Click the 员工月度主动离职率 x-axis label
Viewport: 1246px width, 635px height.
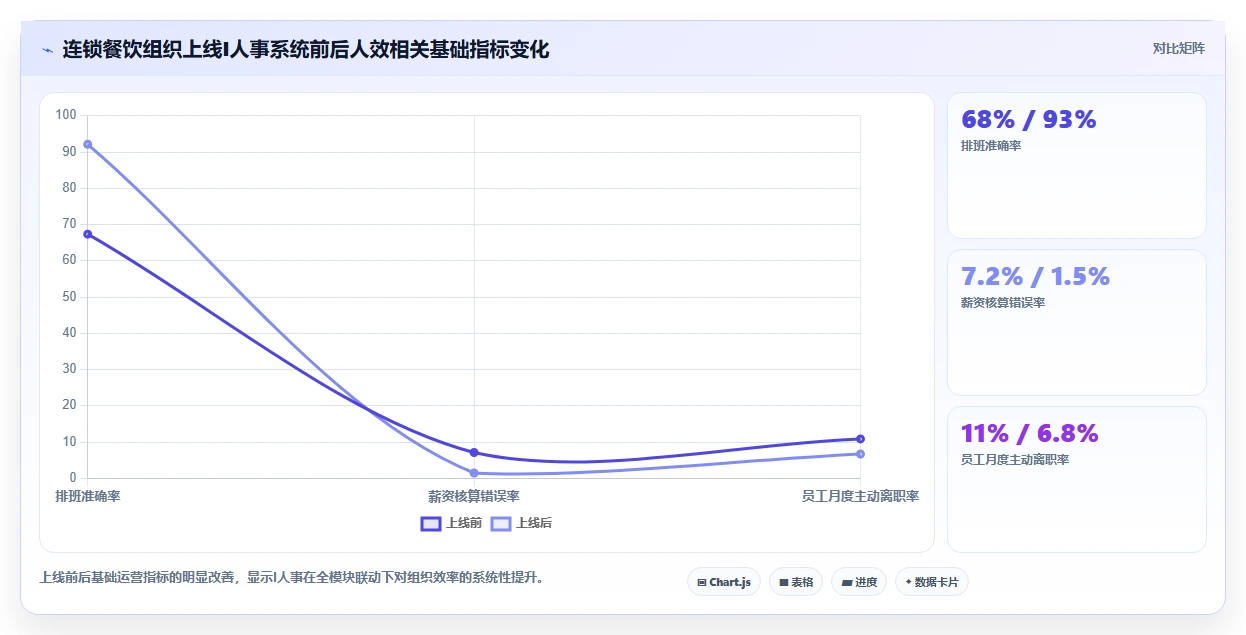860,496
